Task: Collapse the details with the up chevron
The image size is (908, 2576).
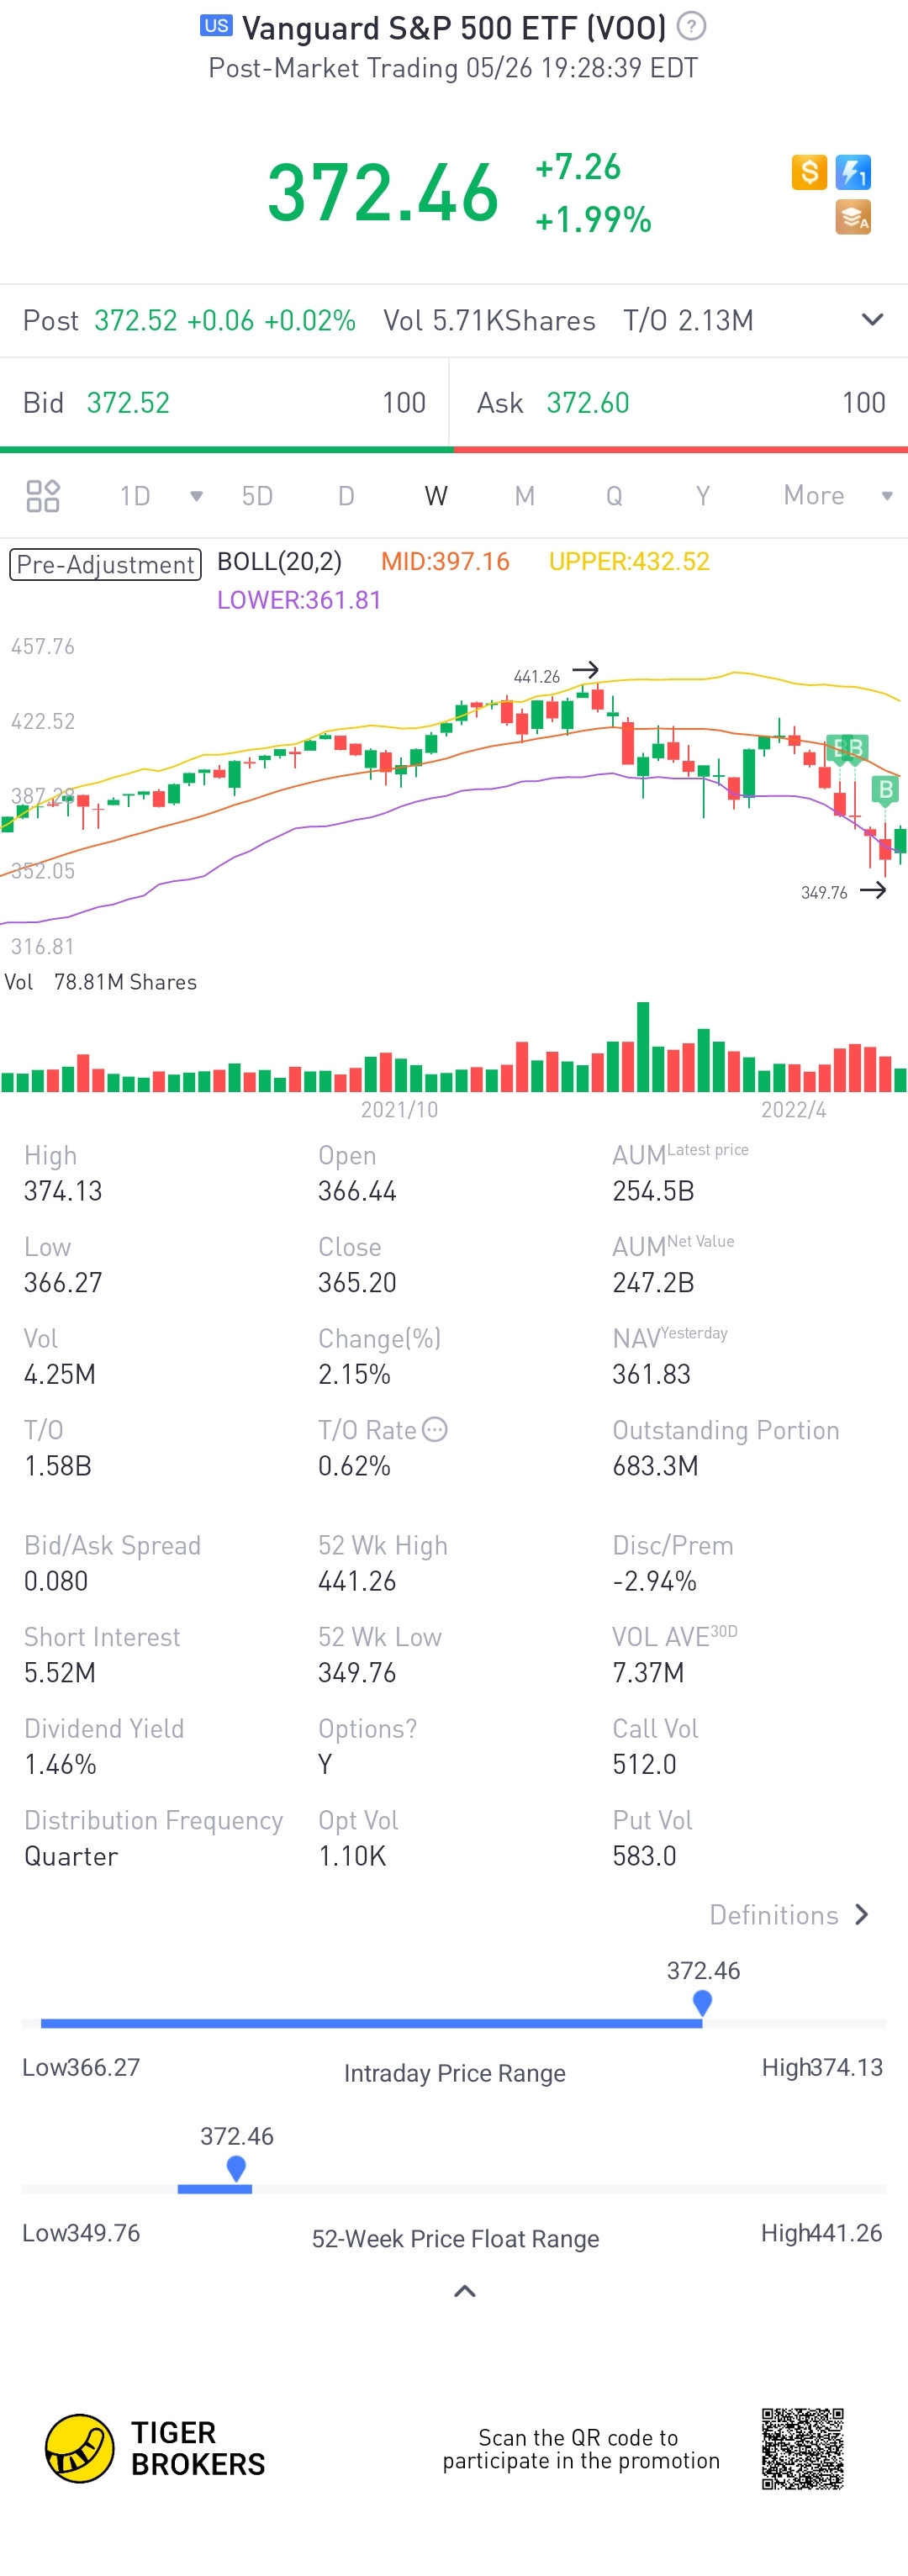Action: [x=465, y=2291]
